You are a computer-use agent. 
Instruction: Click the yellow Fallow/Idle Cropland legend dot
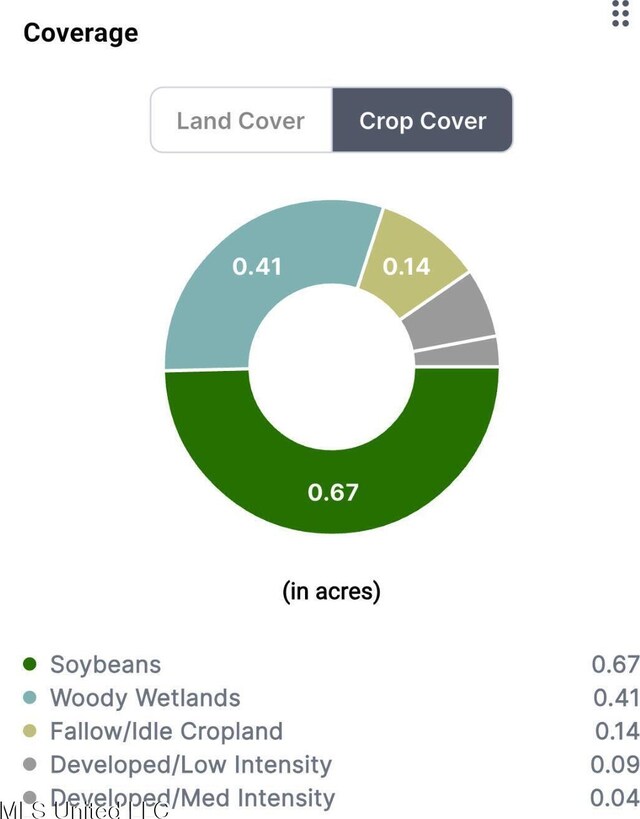click(x=30, y=731)
